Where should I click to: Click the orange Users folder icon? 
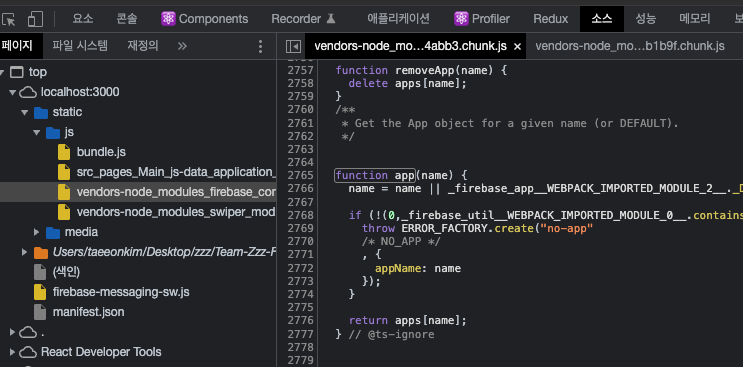pyautogui.click(x=41, y=252)
